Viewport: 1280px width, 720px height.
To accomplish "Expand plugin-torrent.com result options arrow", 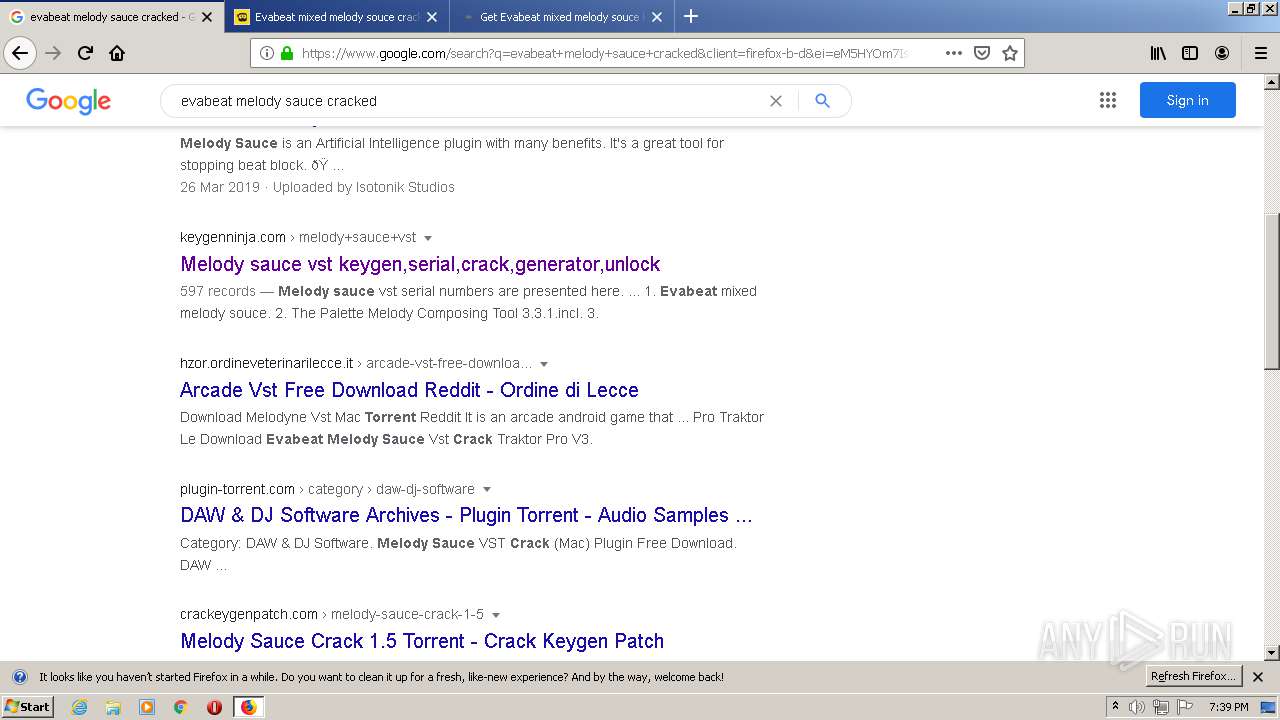I will [x=487, y=490].
